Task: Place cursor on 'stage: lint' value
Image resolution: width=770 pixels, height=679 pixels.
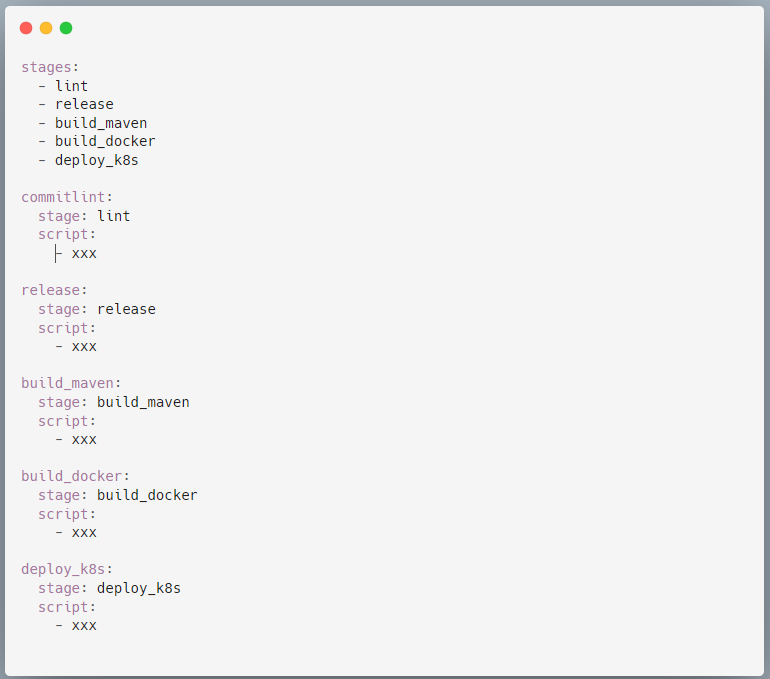Action: [114, 216]
